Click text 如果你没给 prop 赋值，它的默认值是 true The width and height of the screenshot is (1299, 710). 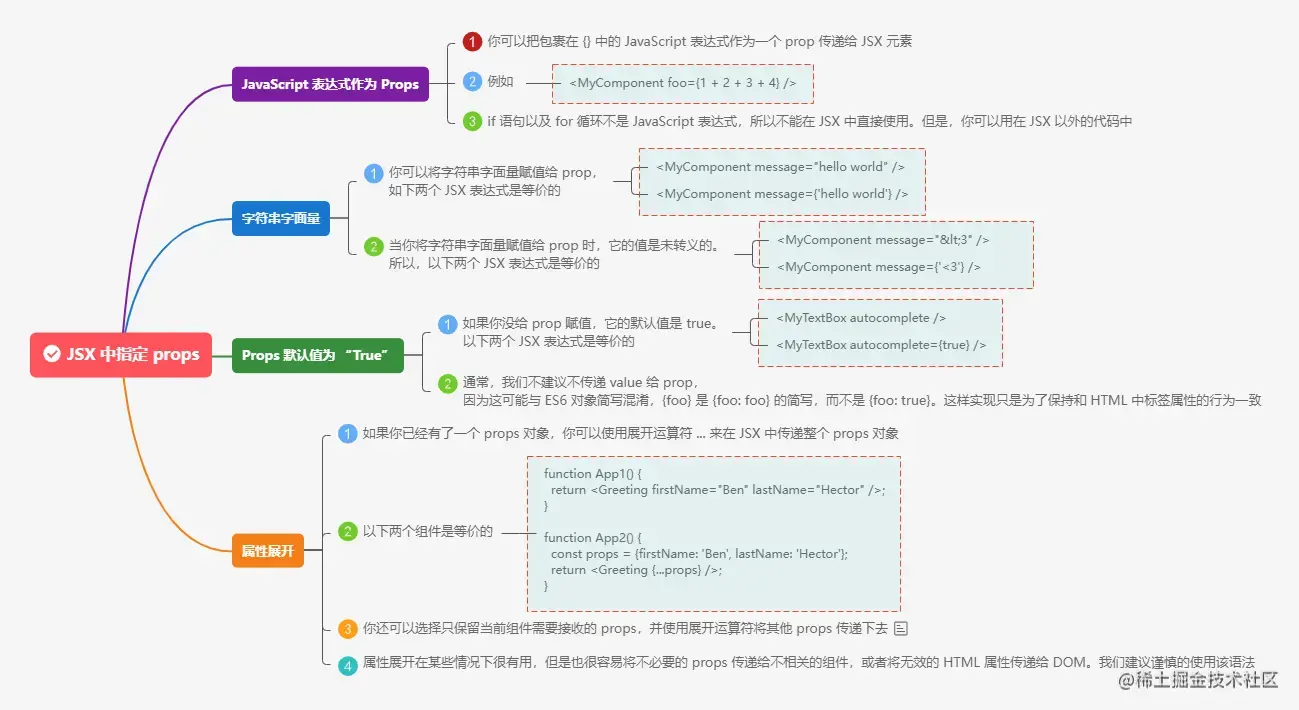[x=591, y=324]
